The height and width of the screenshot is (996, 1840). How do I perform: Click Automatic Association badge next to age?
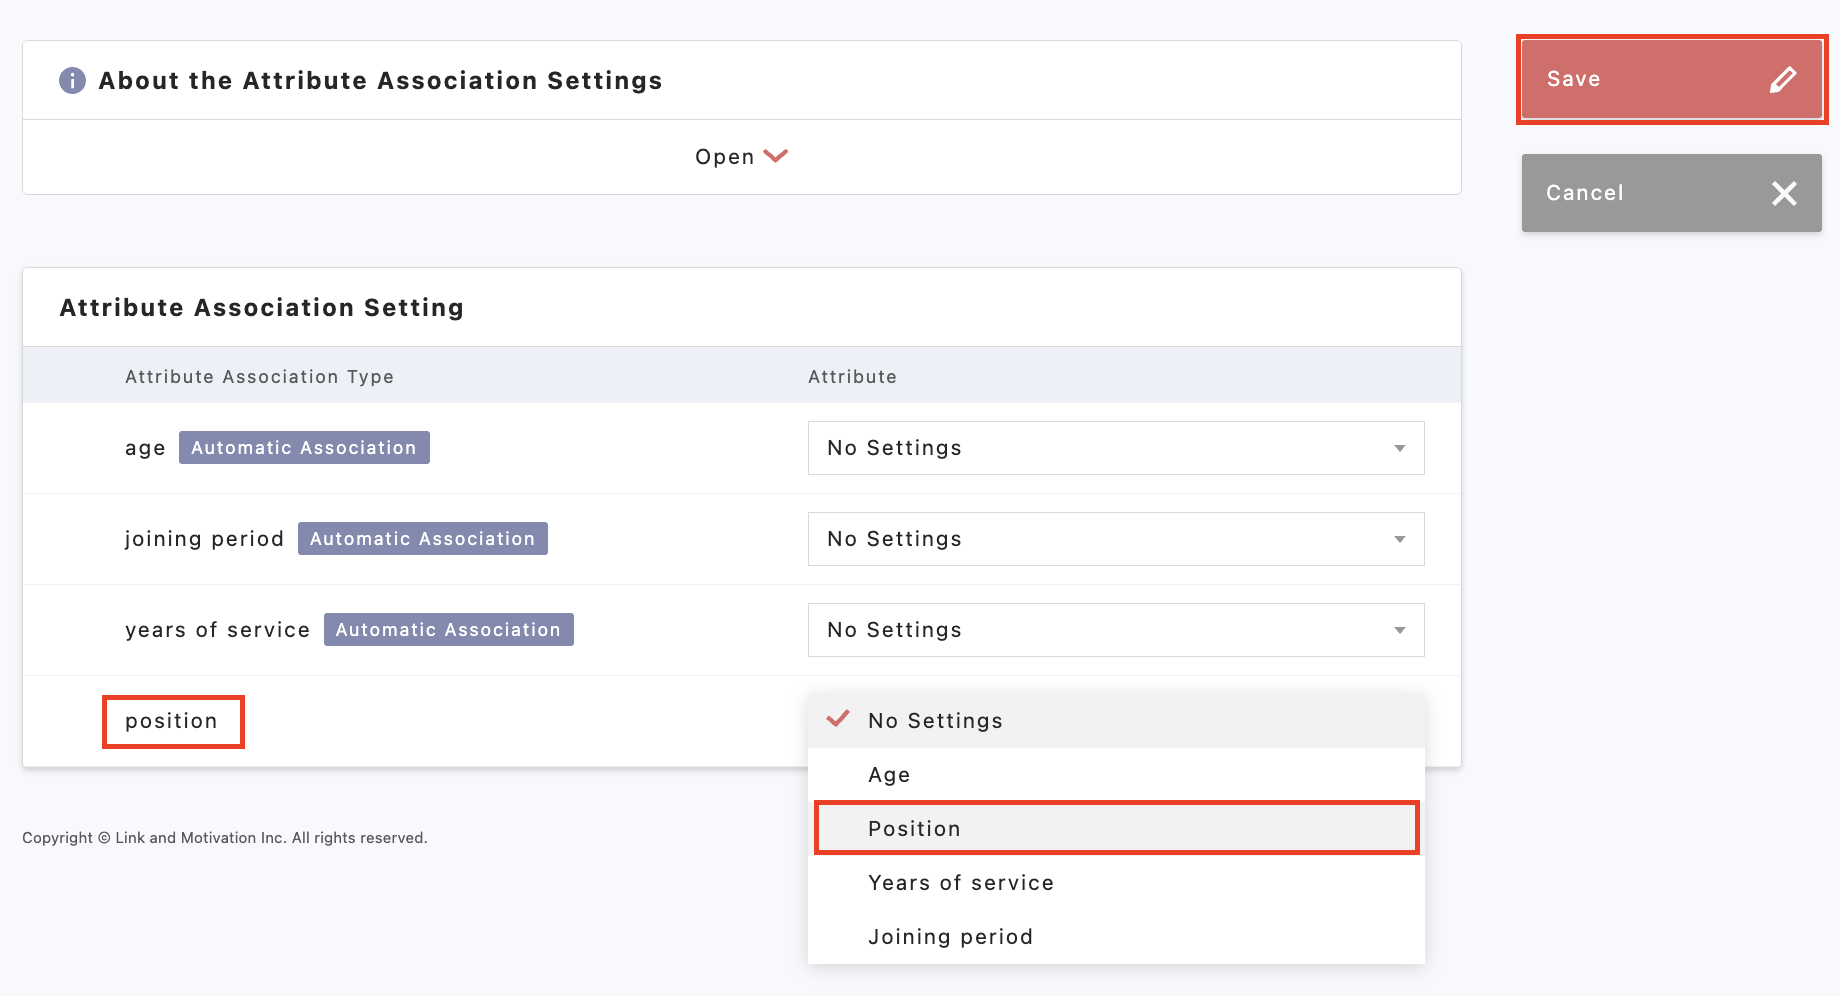point(304,448)
